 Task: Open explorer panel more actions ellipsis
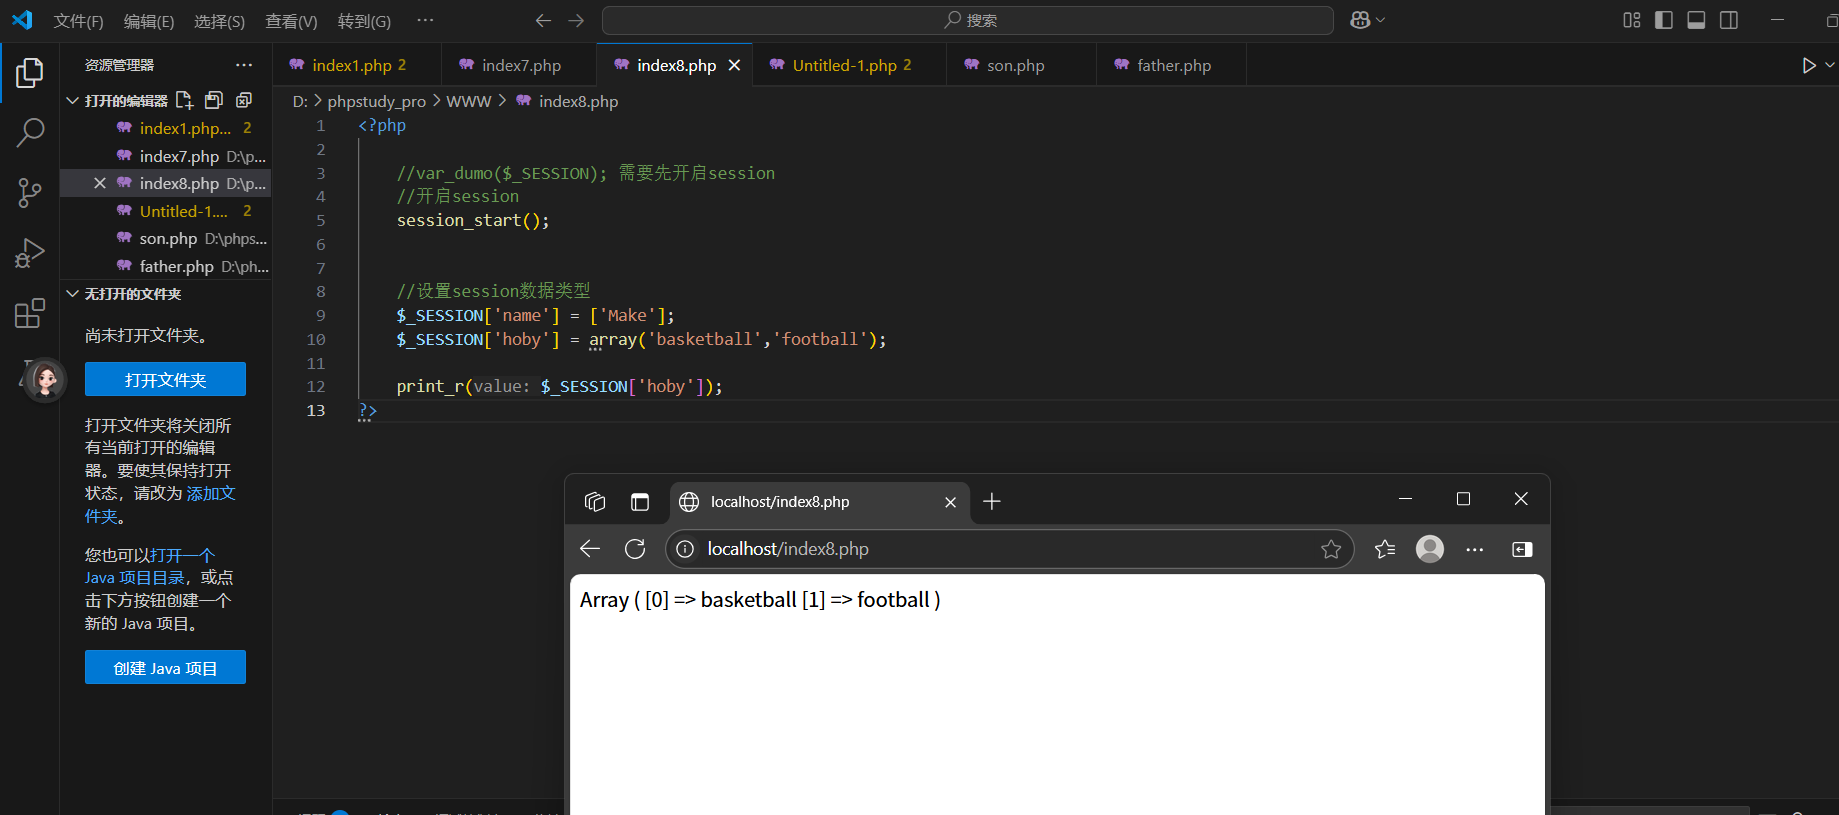pyautogui.click(x=244, y=65)
